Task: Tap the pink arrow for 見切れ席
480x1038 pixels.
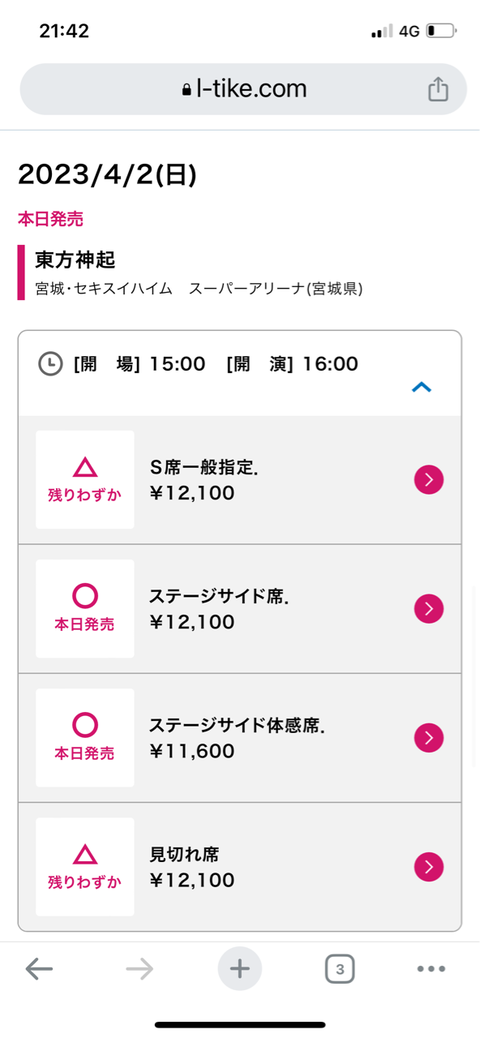Action: [429, 867]
